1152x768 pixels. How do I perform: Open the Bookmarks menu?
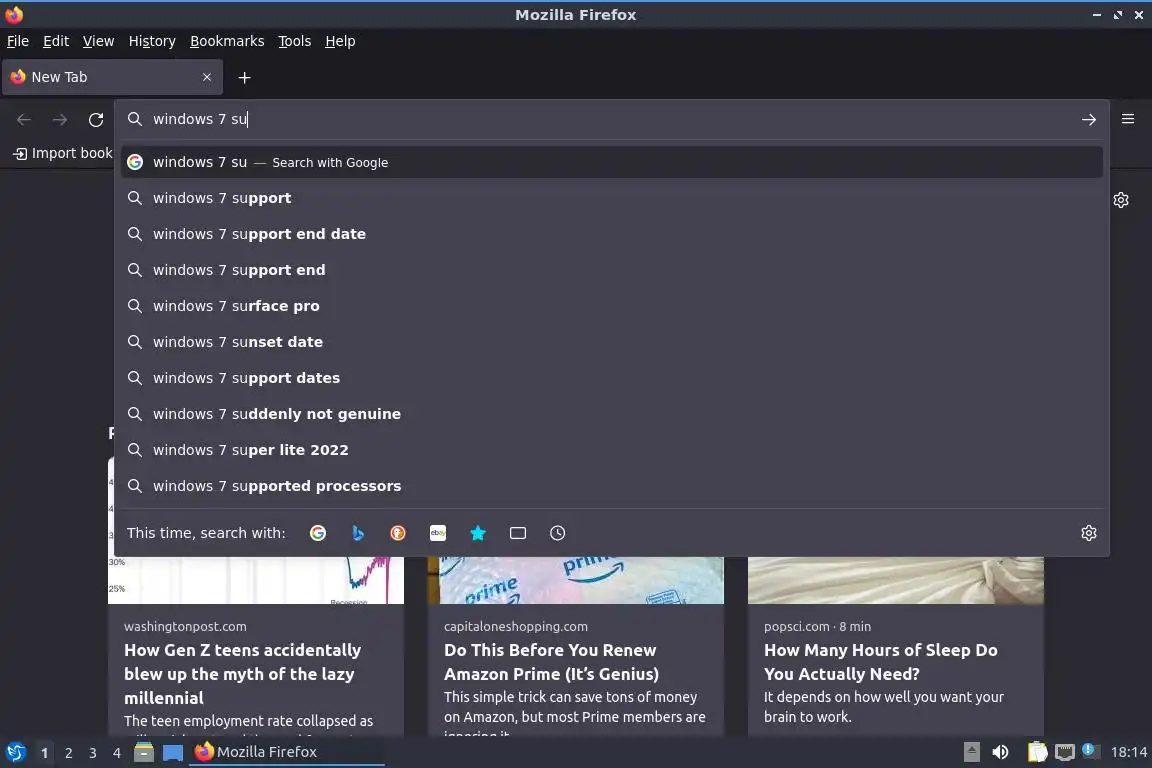pos(227,41)
